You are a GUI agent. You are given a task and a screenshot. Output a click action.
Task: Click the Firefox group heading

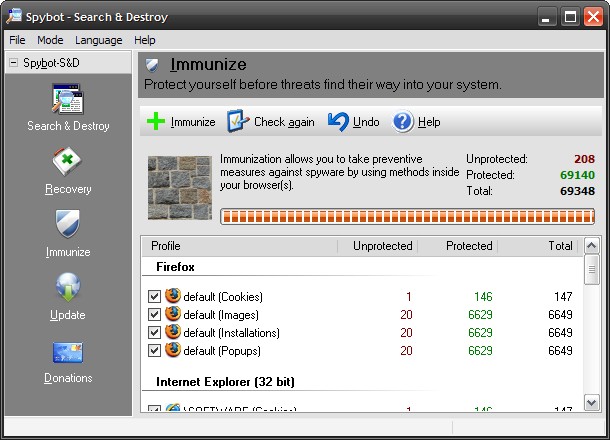(x=175, y=267)
